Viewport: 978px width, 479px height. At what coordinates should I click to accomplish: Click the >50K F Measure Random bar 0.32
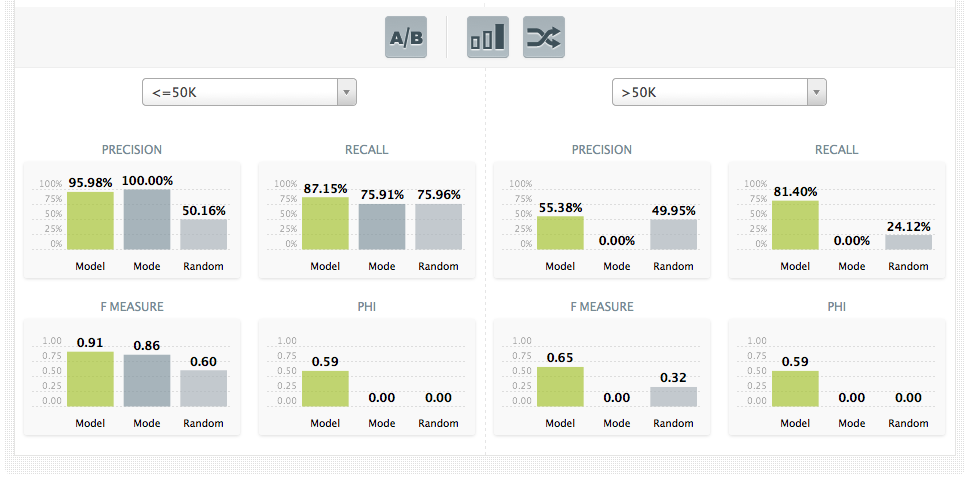point(674,397)
